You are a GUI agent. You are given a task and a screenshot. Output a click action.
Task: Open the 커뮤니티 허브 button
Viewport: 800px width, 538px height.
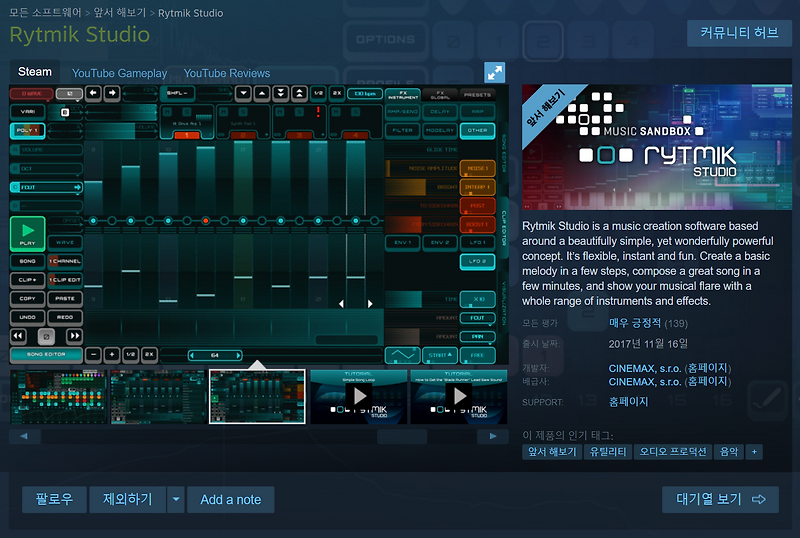coord(739,33)
